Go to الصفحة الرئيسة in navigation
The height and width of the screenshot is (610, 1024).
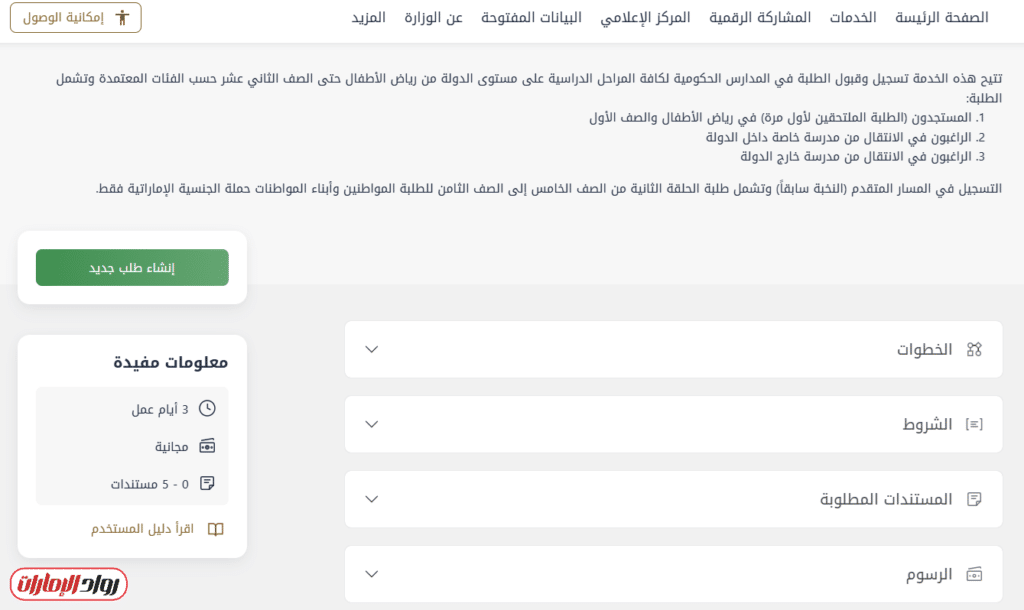(x=941, y=18)
